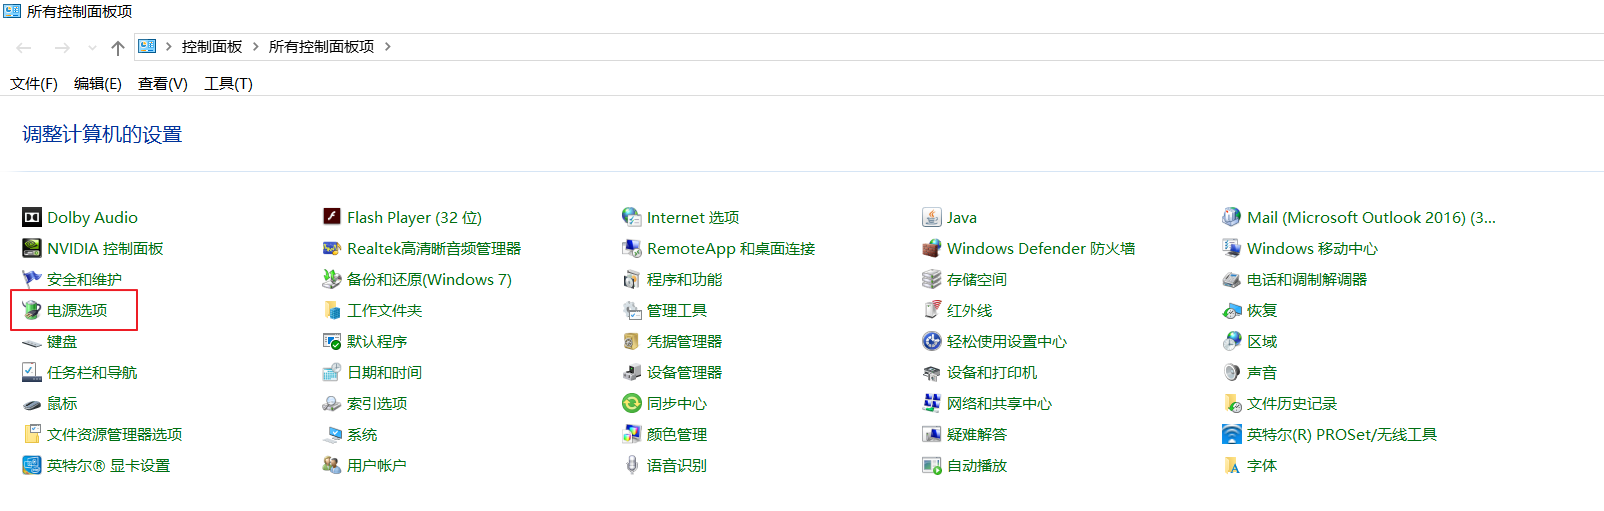
Task: Click the 备份和还原 icon
Action: [x=332, y=279]
